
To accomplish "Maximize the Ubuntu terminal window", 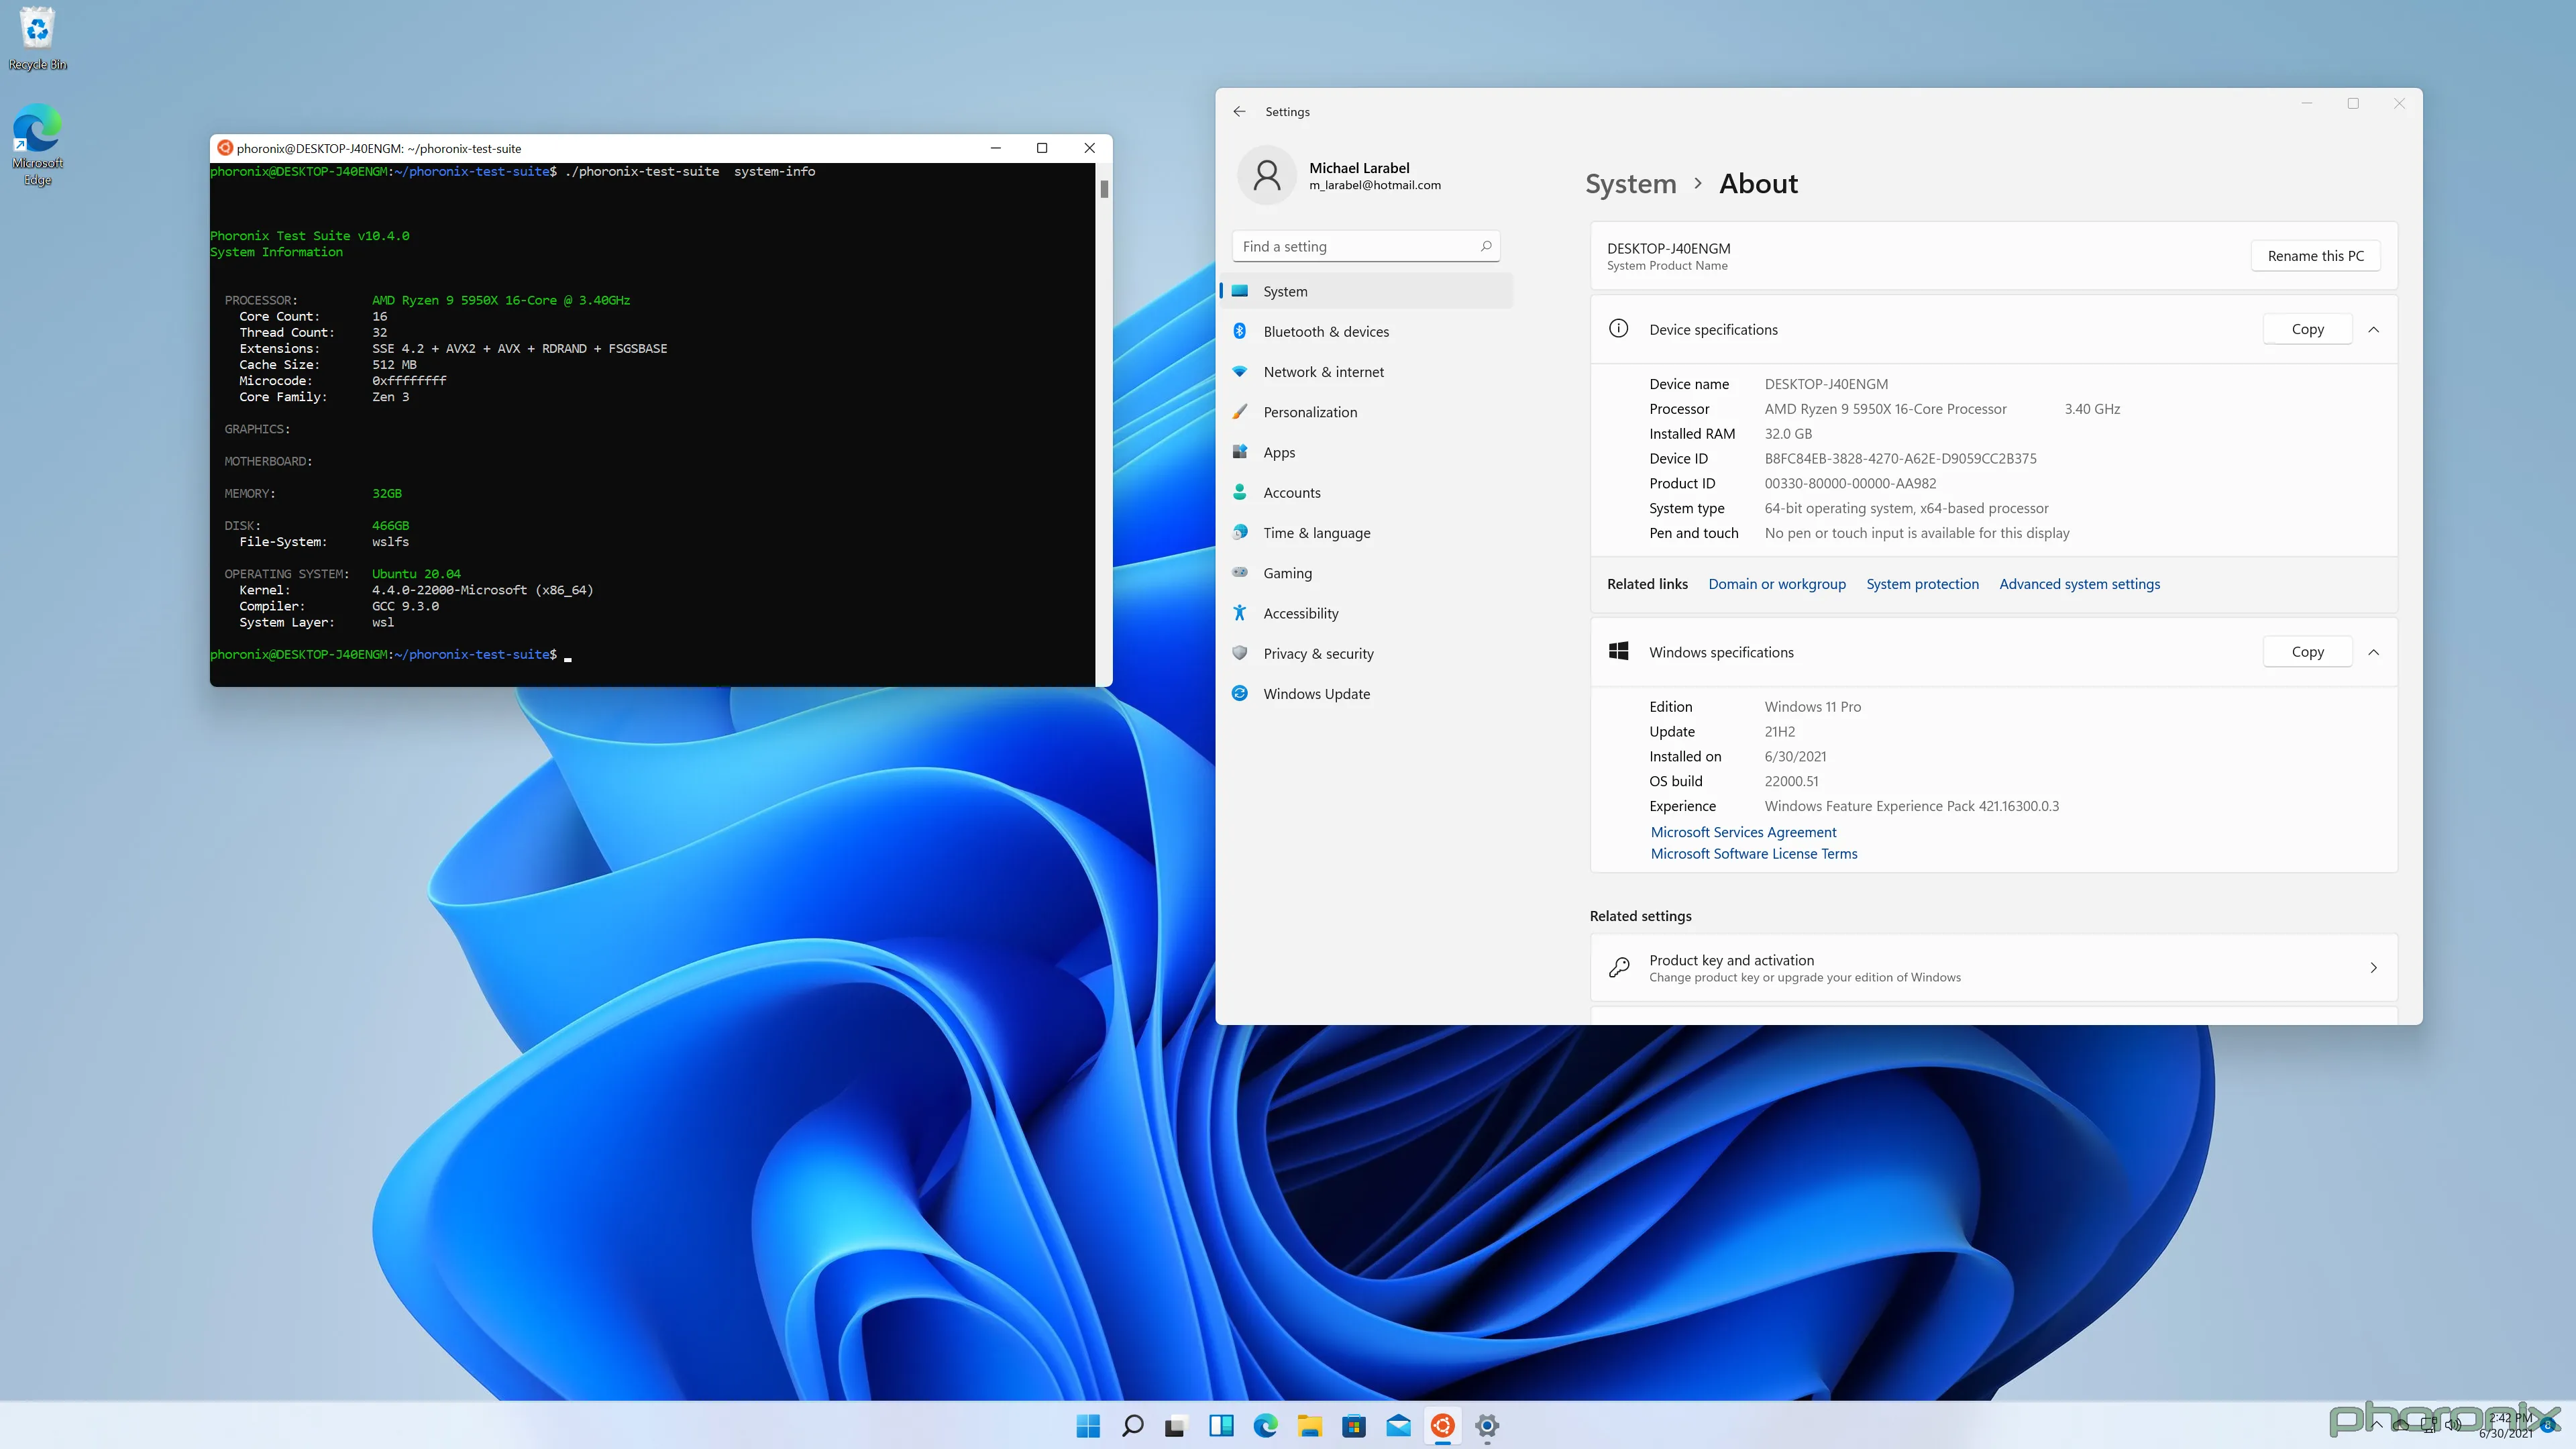I will [x=1042, y=148].
